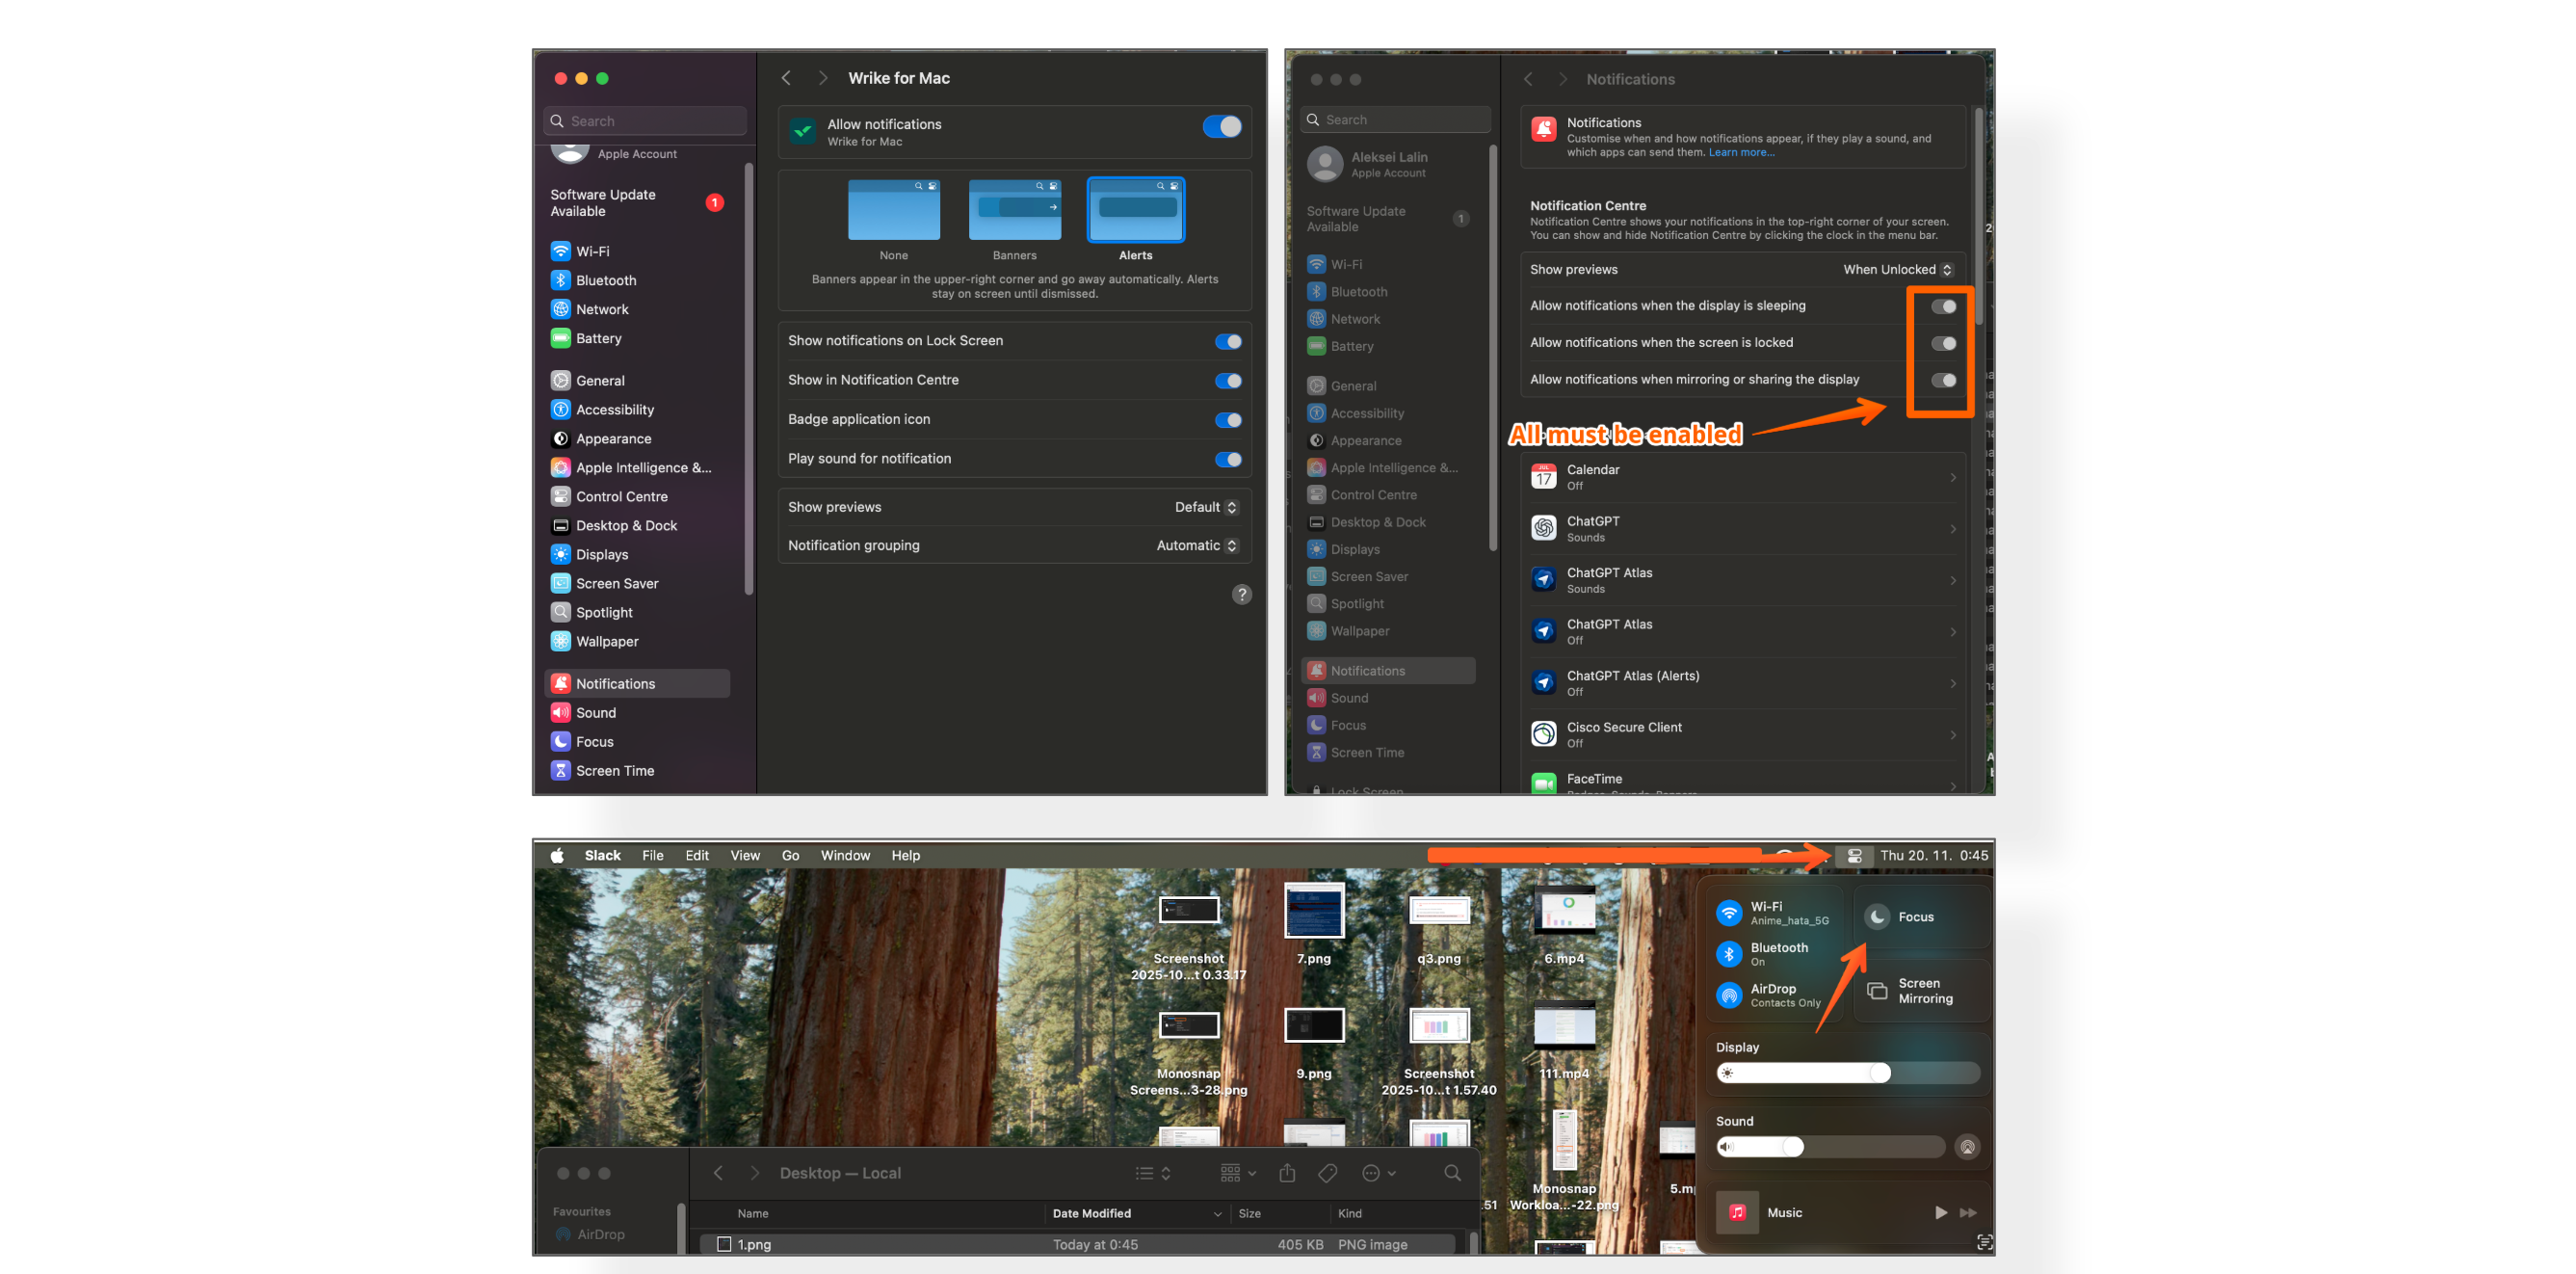Screen dimensions: 2576x1274
Task: Click the AirDrop icon in Control Centre
Action: (1729, 995)
